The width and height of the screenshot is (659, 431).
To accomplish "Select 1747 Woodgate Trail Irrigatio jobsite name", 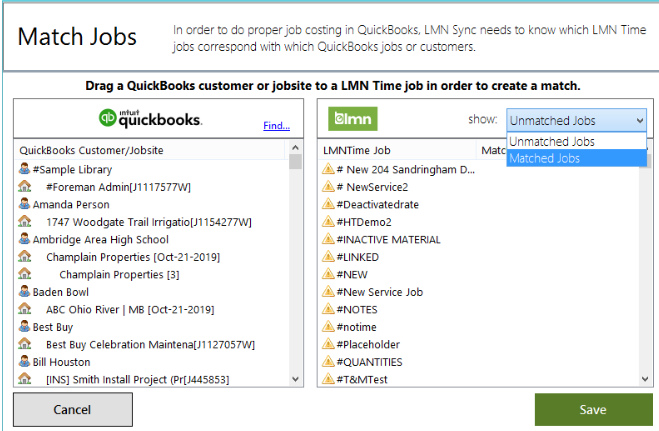I will tap(149, 222).
